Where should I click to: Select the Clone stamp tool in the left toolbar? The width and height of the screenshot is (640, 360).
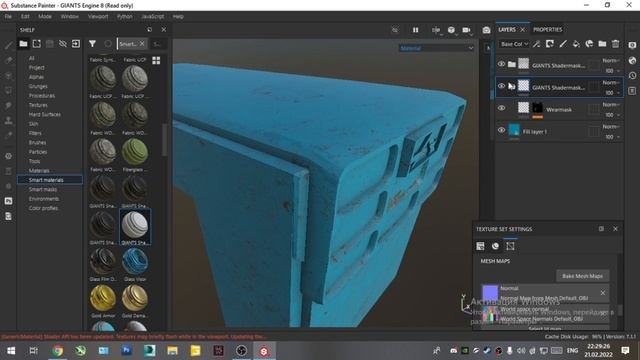8,120
